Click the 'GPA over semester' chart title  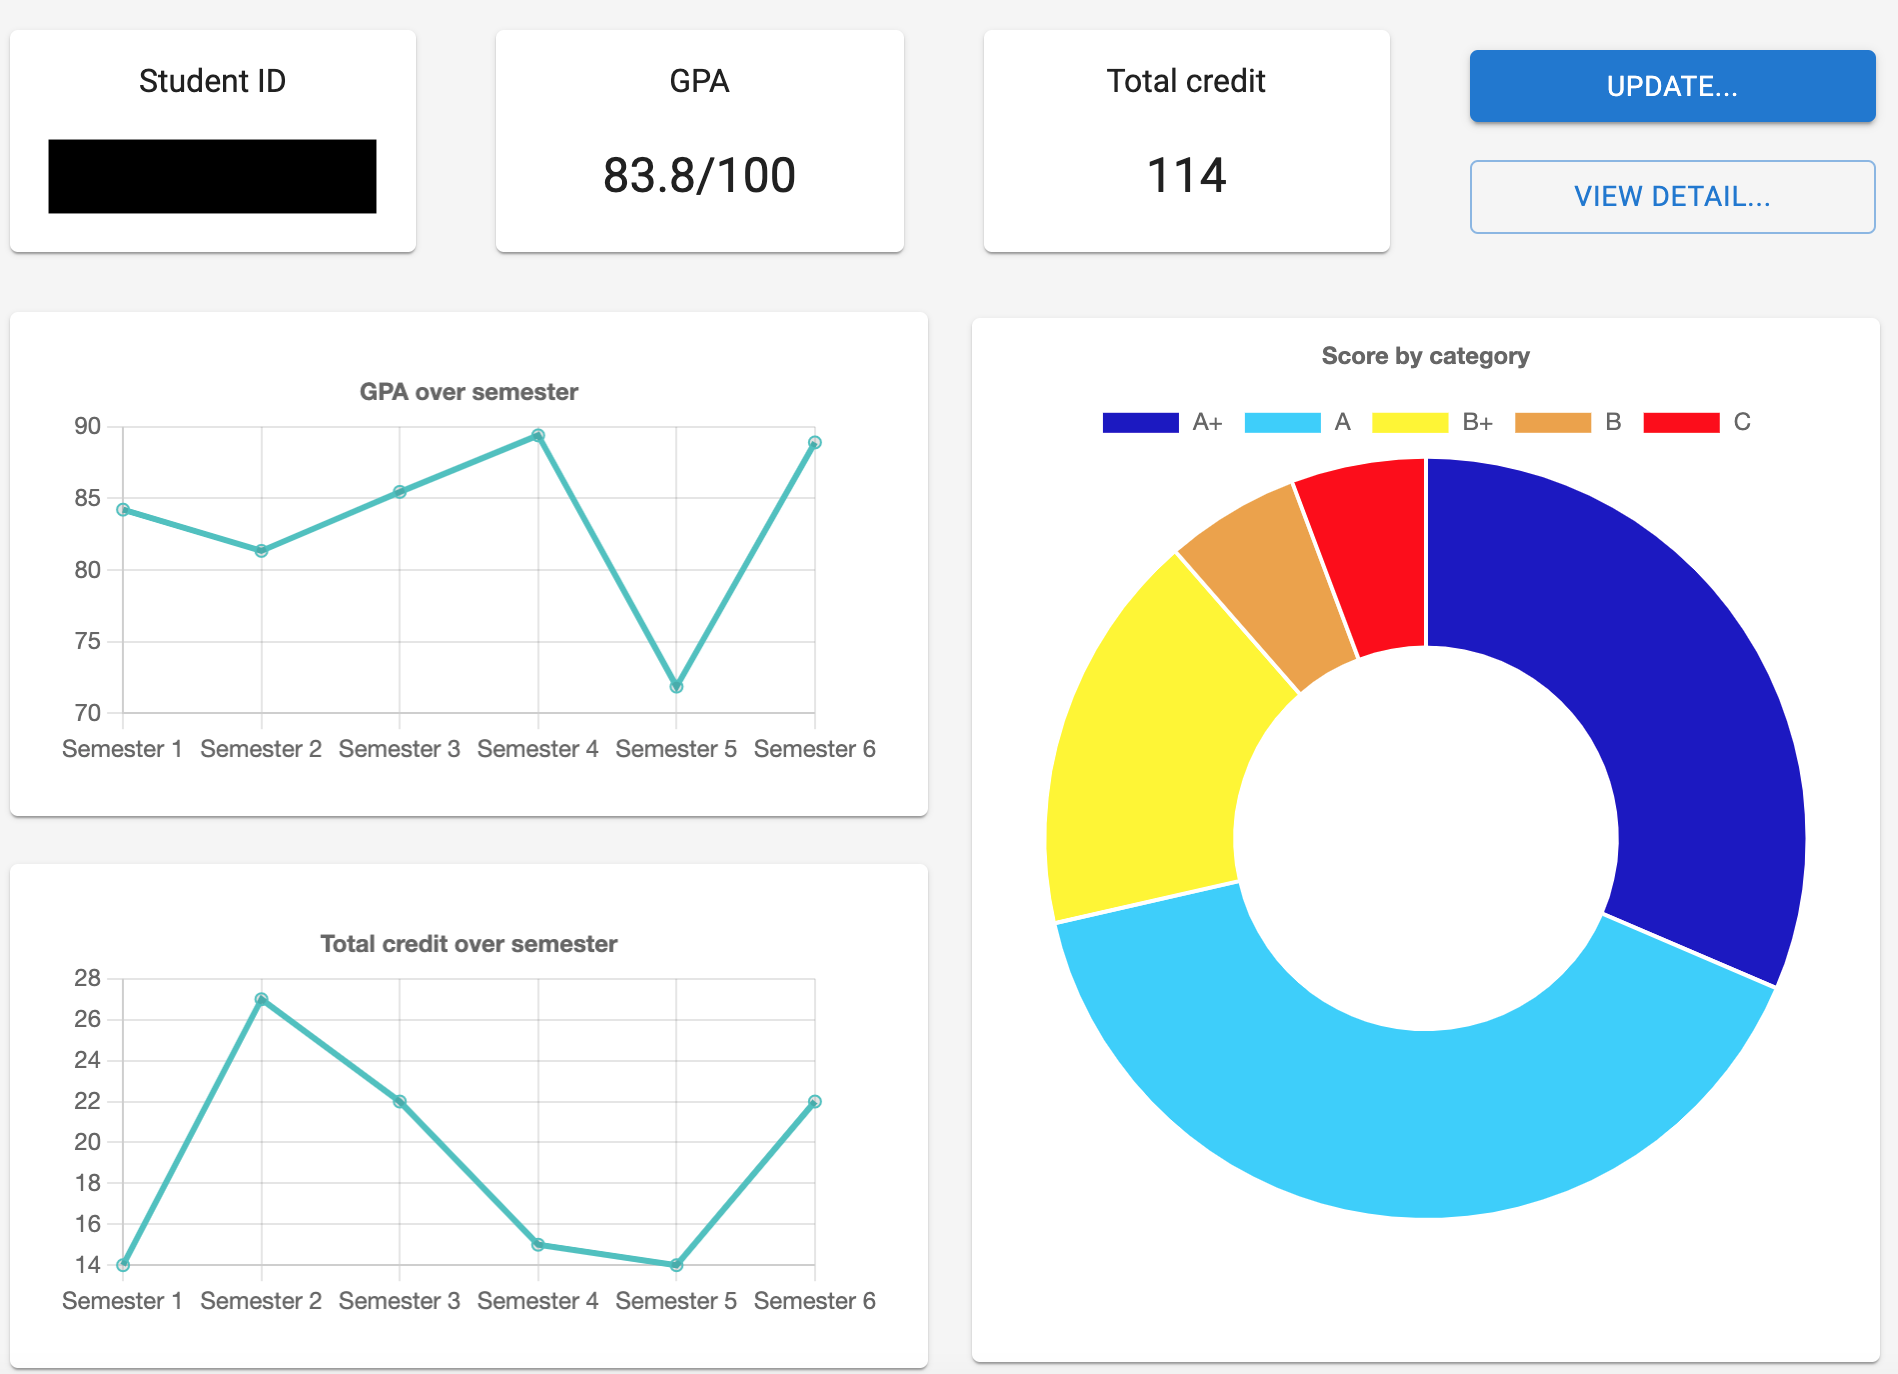point(469,392)
